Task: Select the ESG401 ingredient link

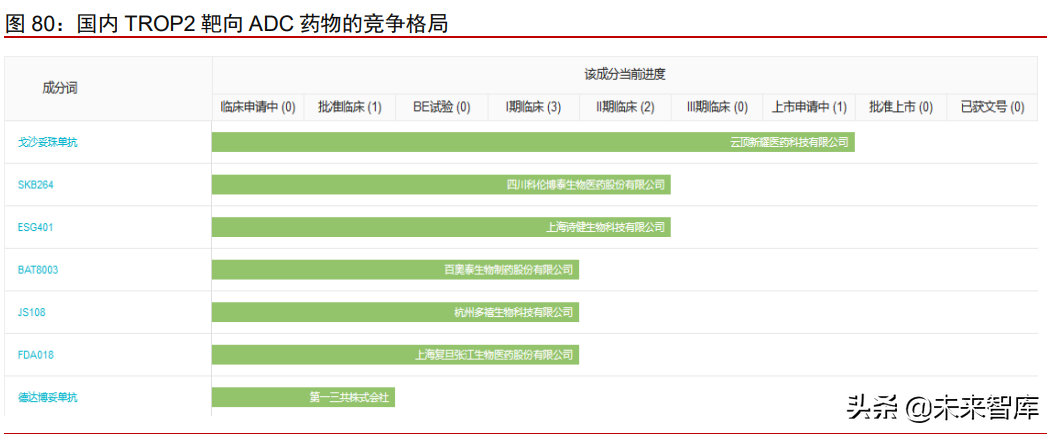Action: (x=36, y=227)
